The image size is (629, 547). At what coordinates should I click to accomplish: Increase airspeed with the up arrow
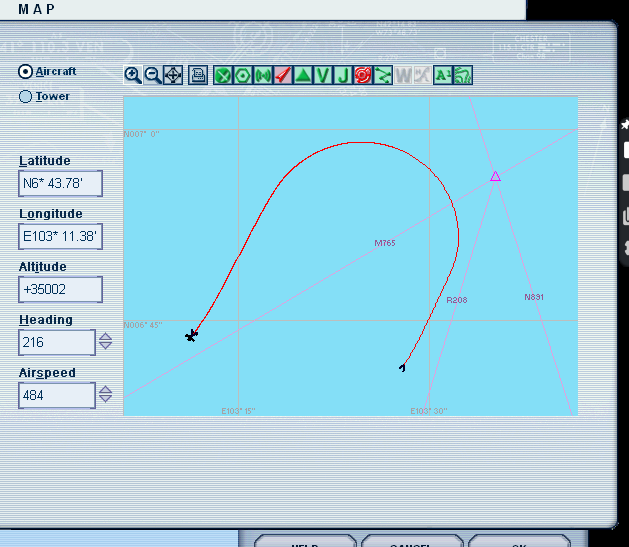[106, 389]
